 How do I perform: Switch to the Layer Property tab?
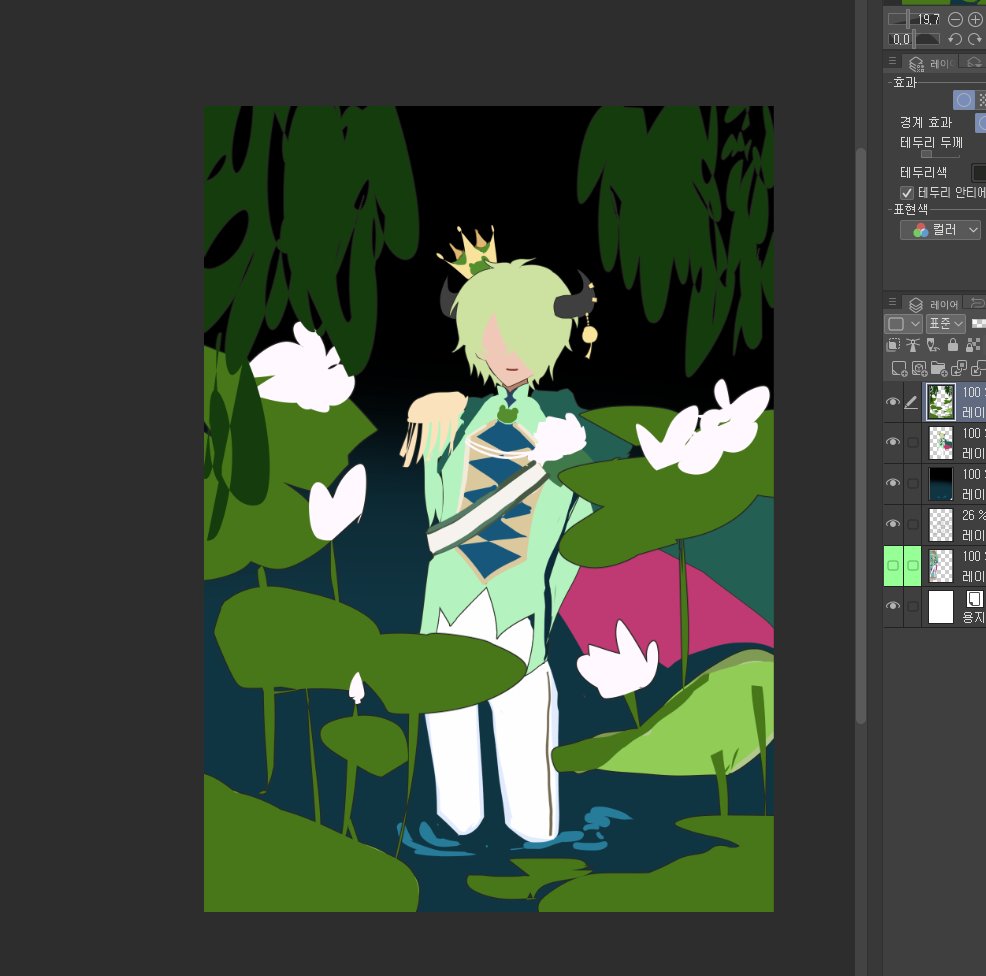click(930, 64)
